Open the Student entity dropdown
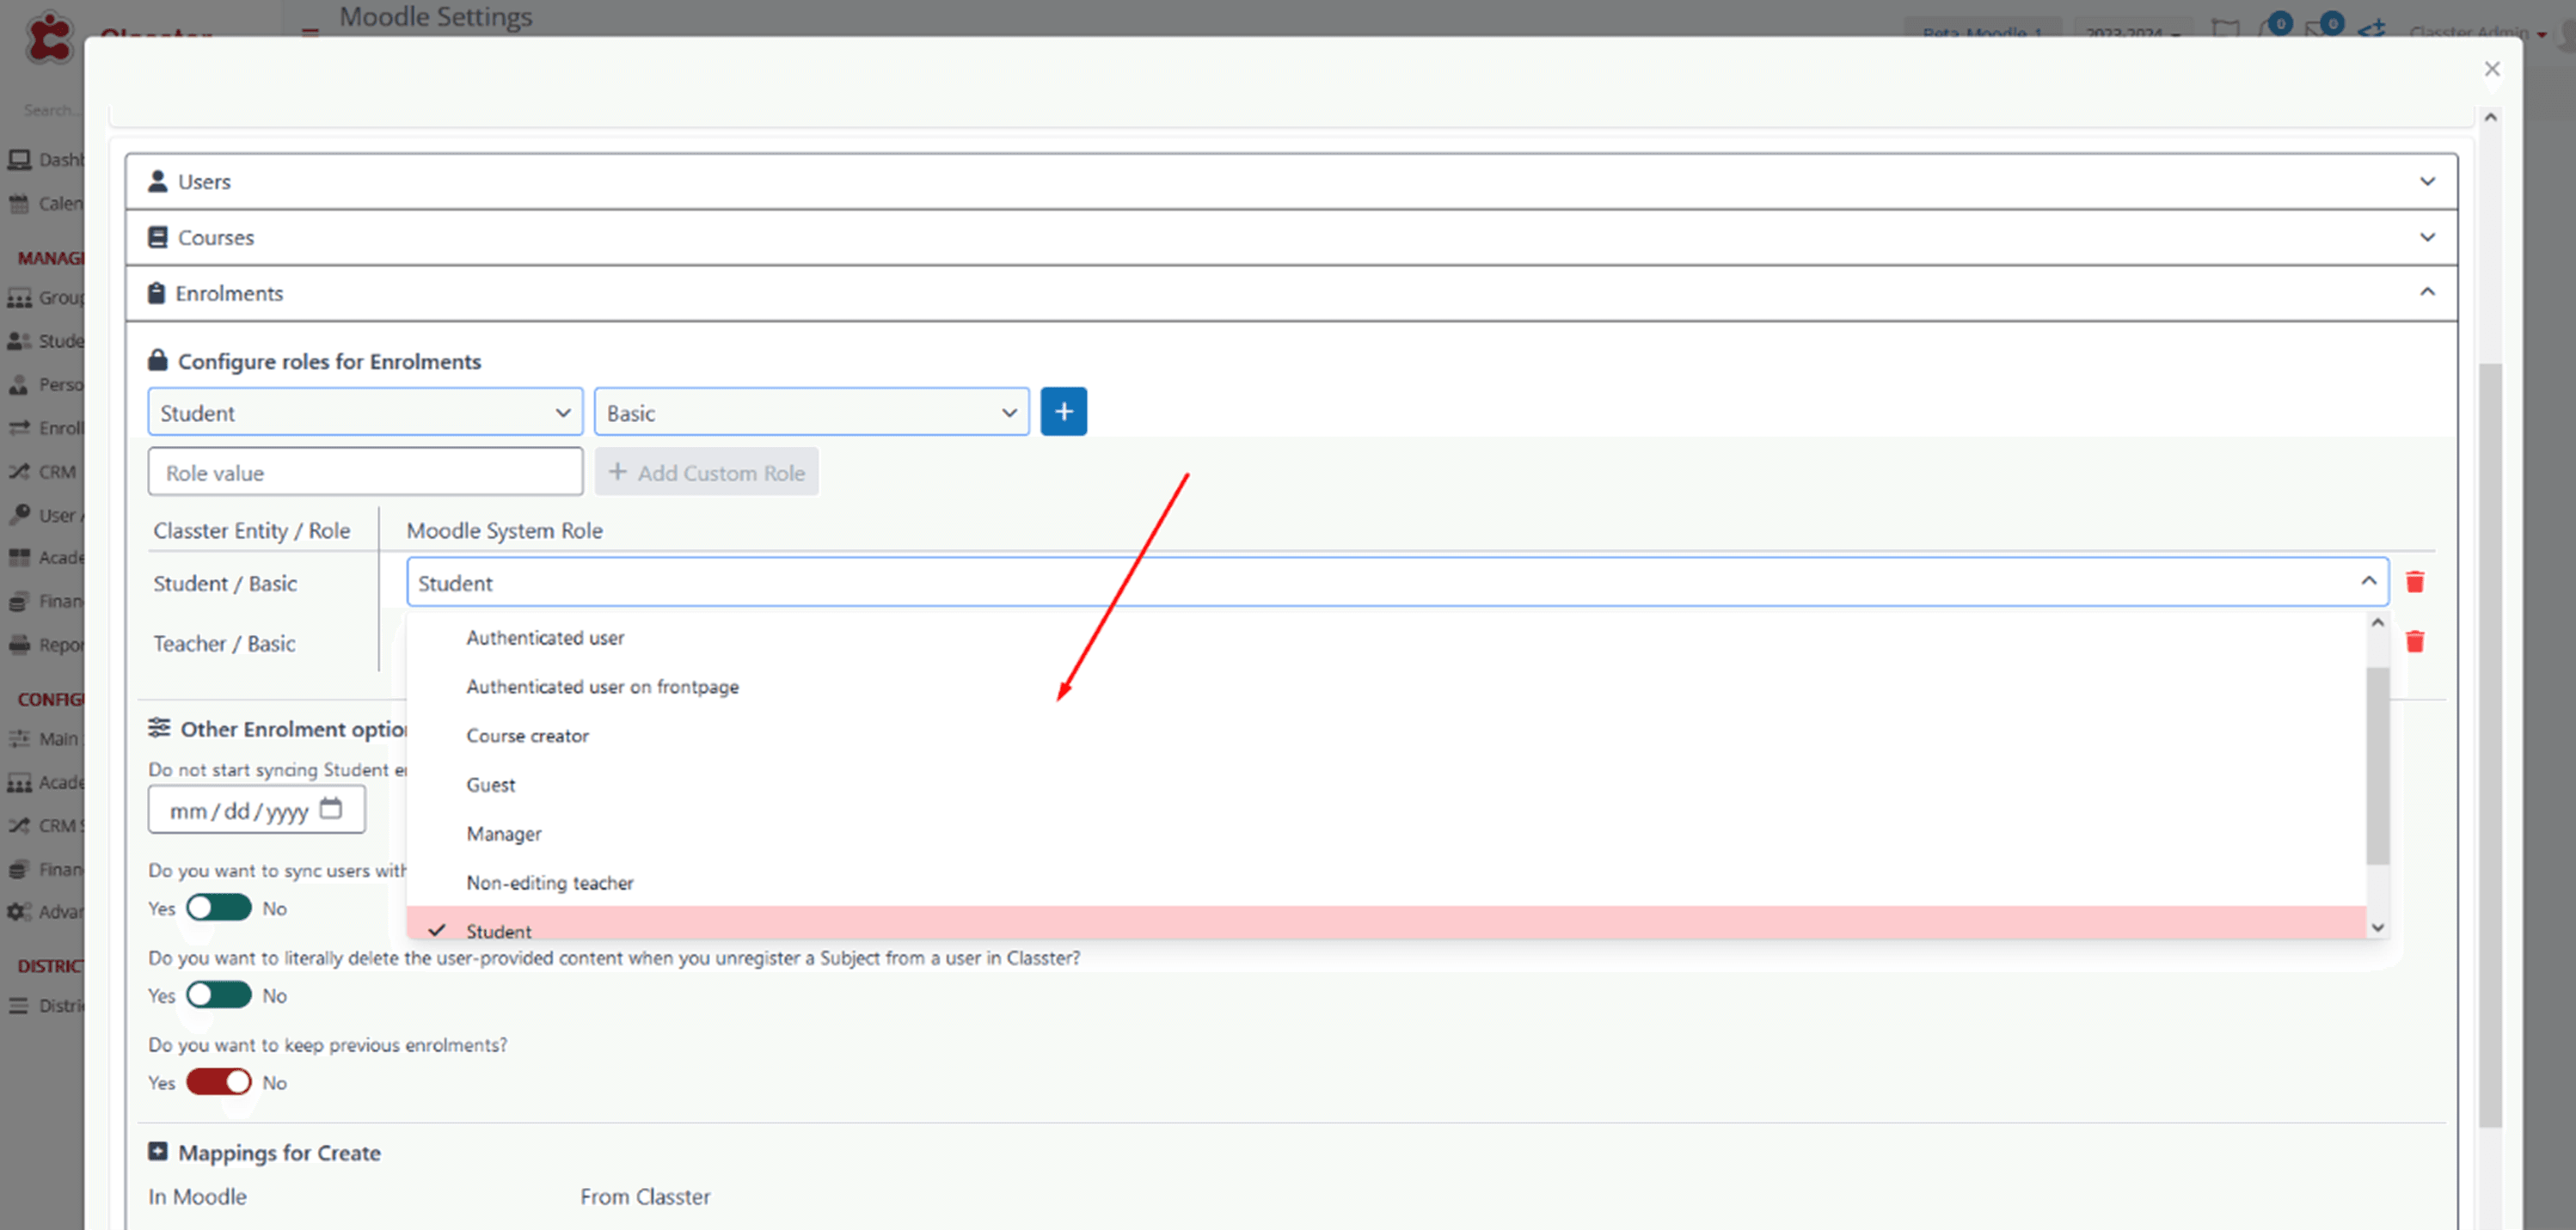Viewport: 2576px width, 1230px height. click(365, 413)
